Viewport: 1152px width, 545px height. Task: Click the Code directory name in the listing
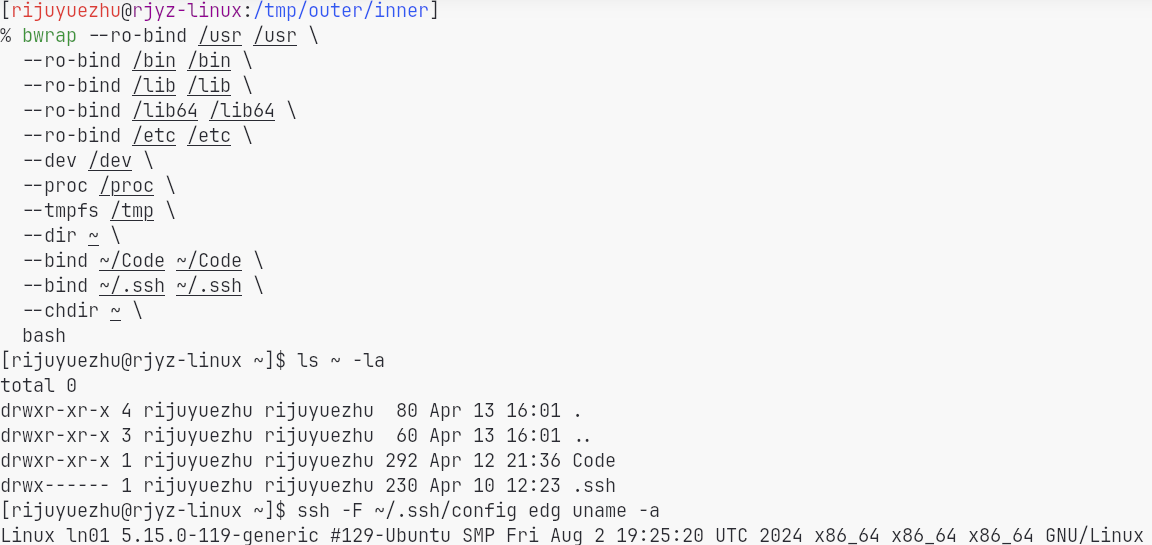pos(594,461)
